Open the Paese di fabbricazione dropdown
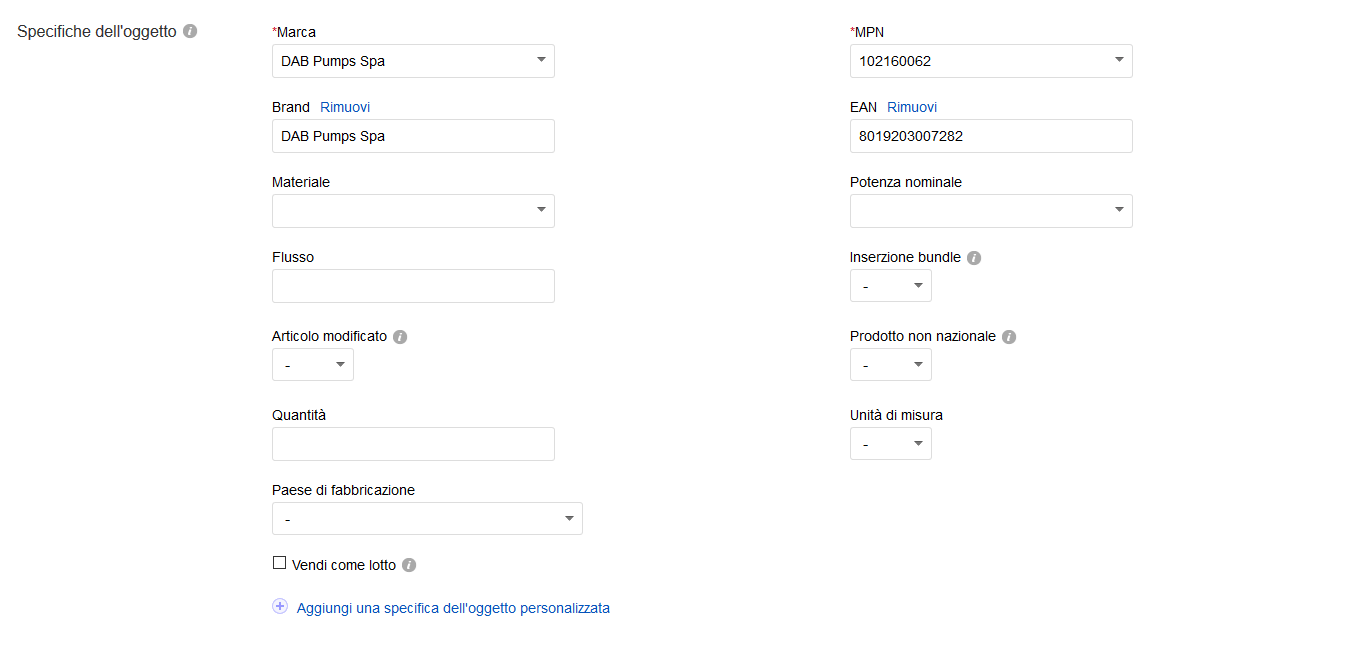Image resolution: width=1359 pixels, height=658 pixels. [x=427, y=519]
